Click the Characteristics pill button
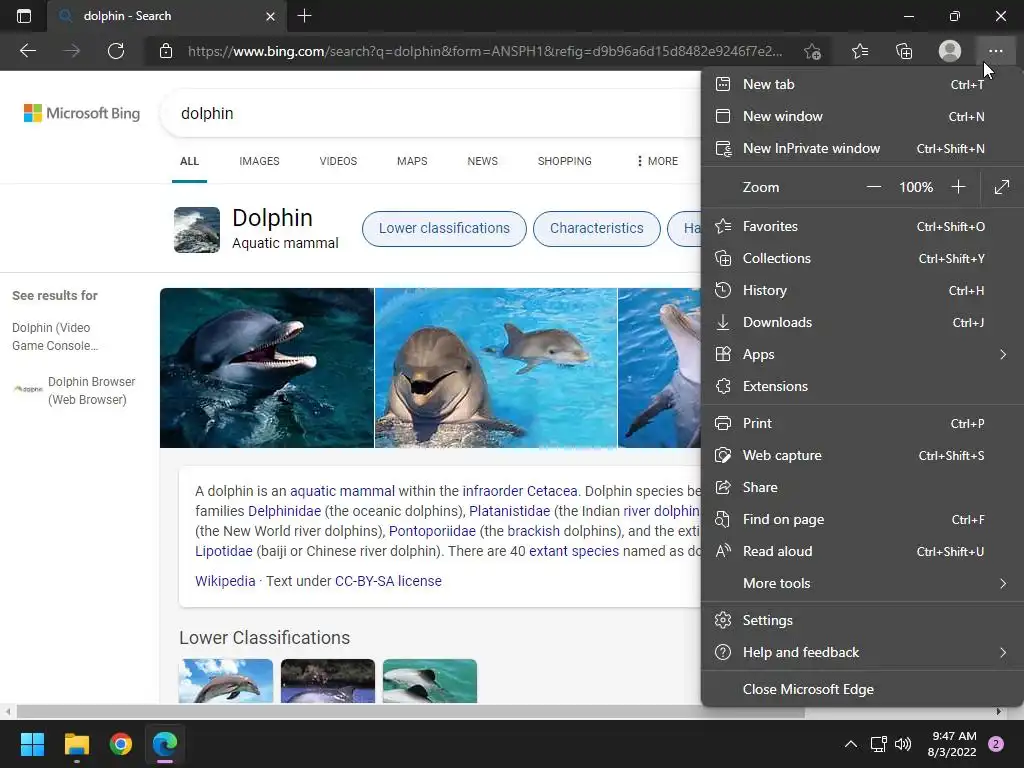 coord(597,229)
